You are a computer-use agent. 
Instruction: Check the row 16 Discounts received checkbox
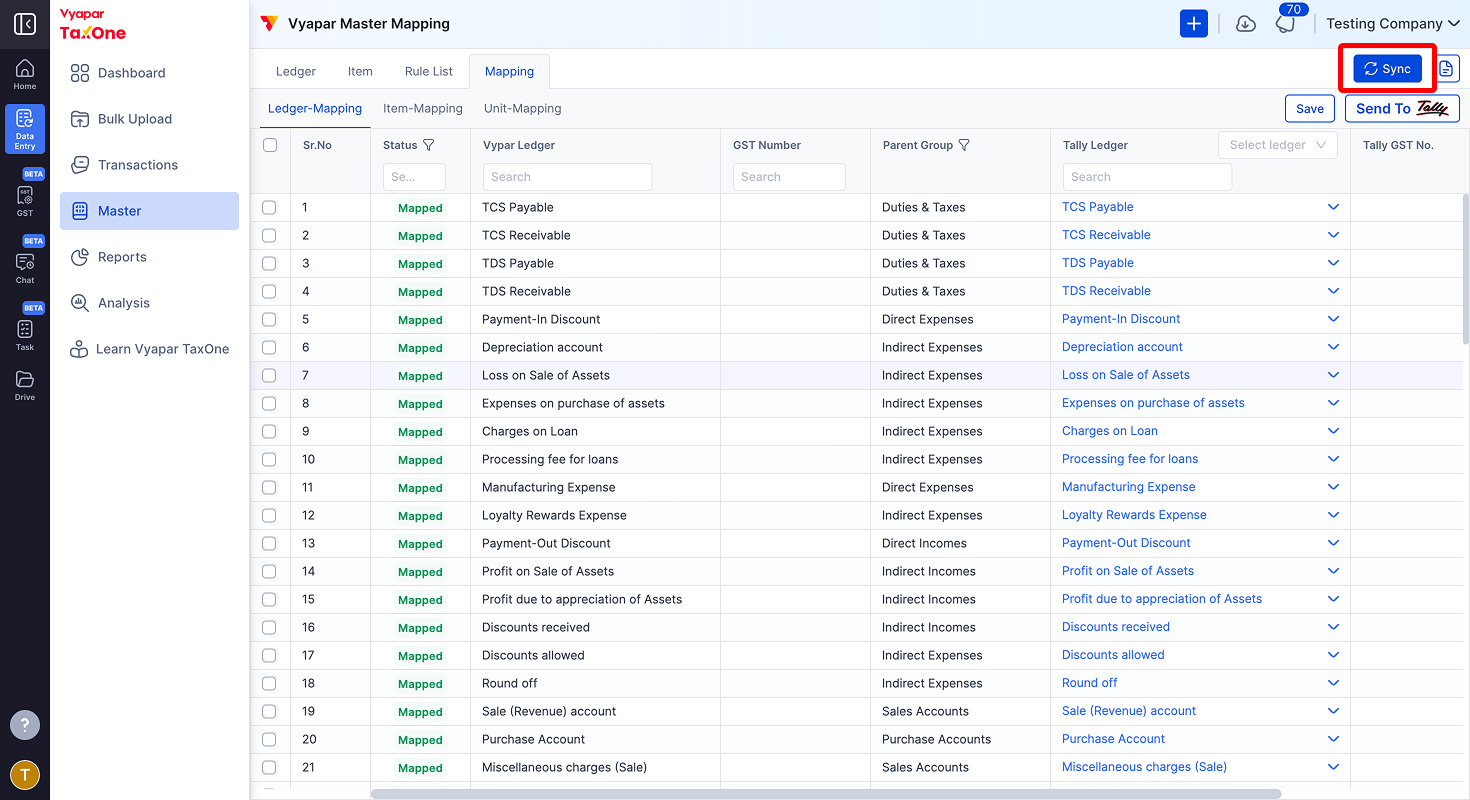269,627
